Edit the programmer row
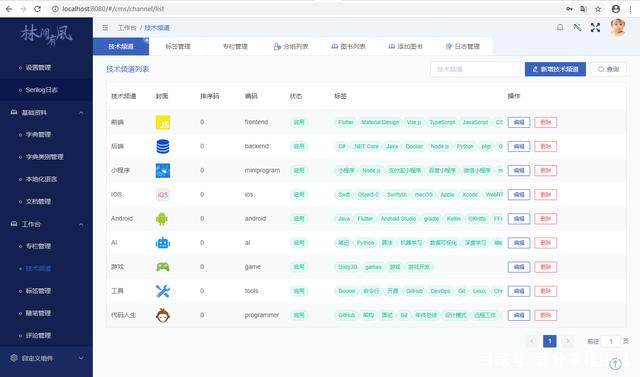 tap(519, 315)
